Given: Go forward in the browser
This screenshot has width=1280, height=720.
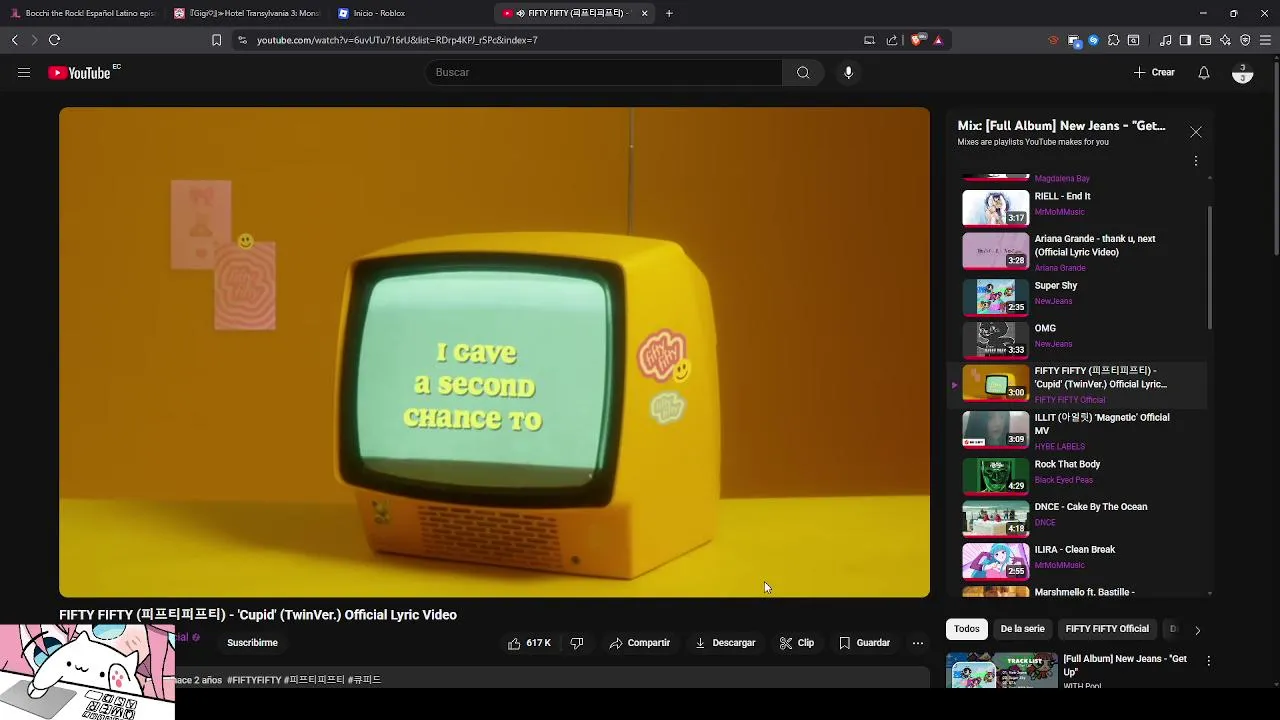Looking at the screenshot, I should 34,40.
